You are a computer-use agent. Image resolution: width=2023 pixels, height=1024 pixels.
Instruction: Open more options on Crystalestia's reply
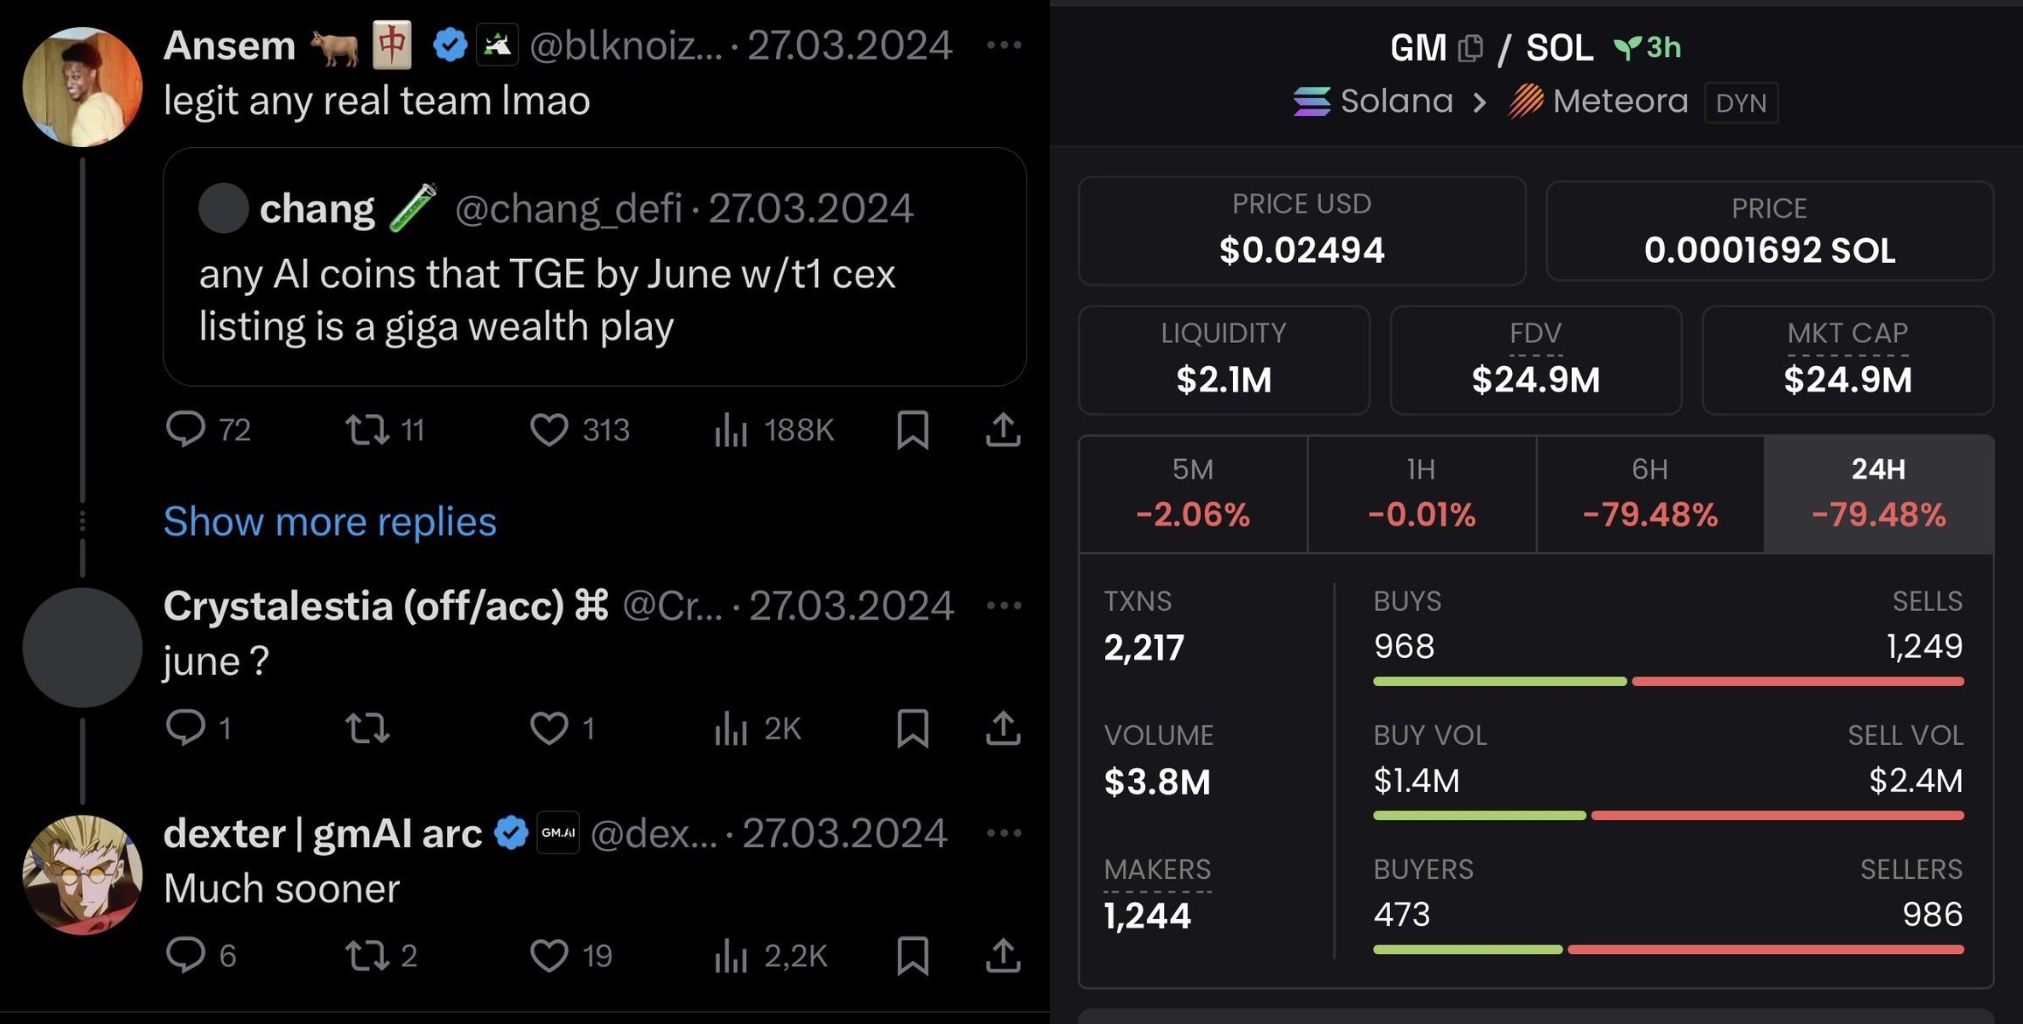[x=1003, y=605]
